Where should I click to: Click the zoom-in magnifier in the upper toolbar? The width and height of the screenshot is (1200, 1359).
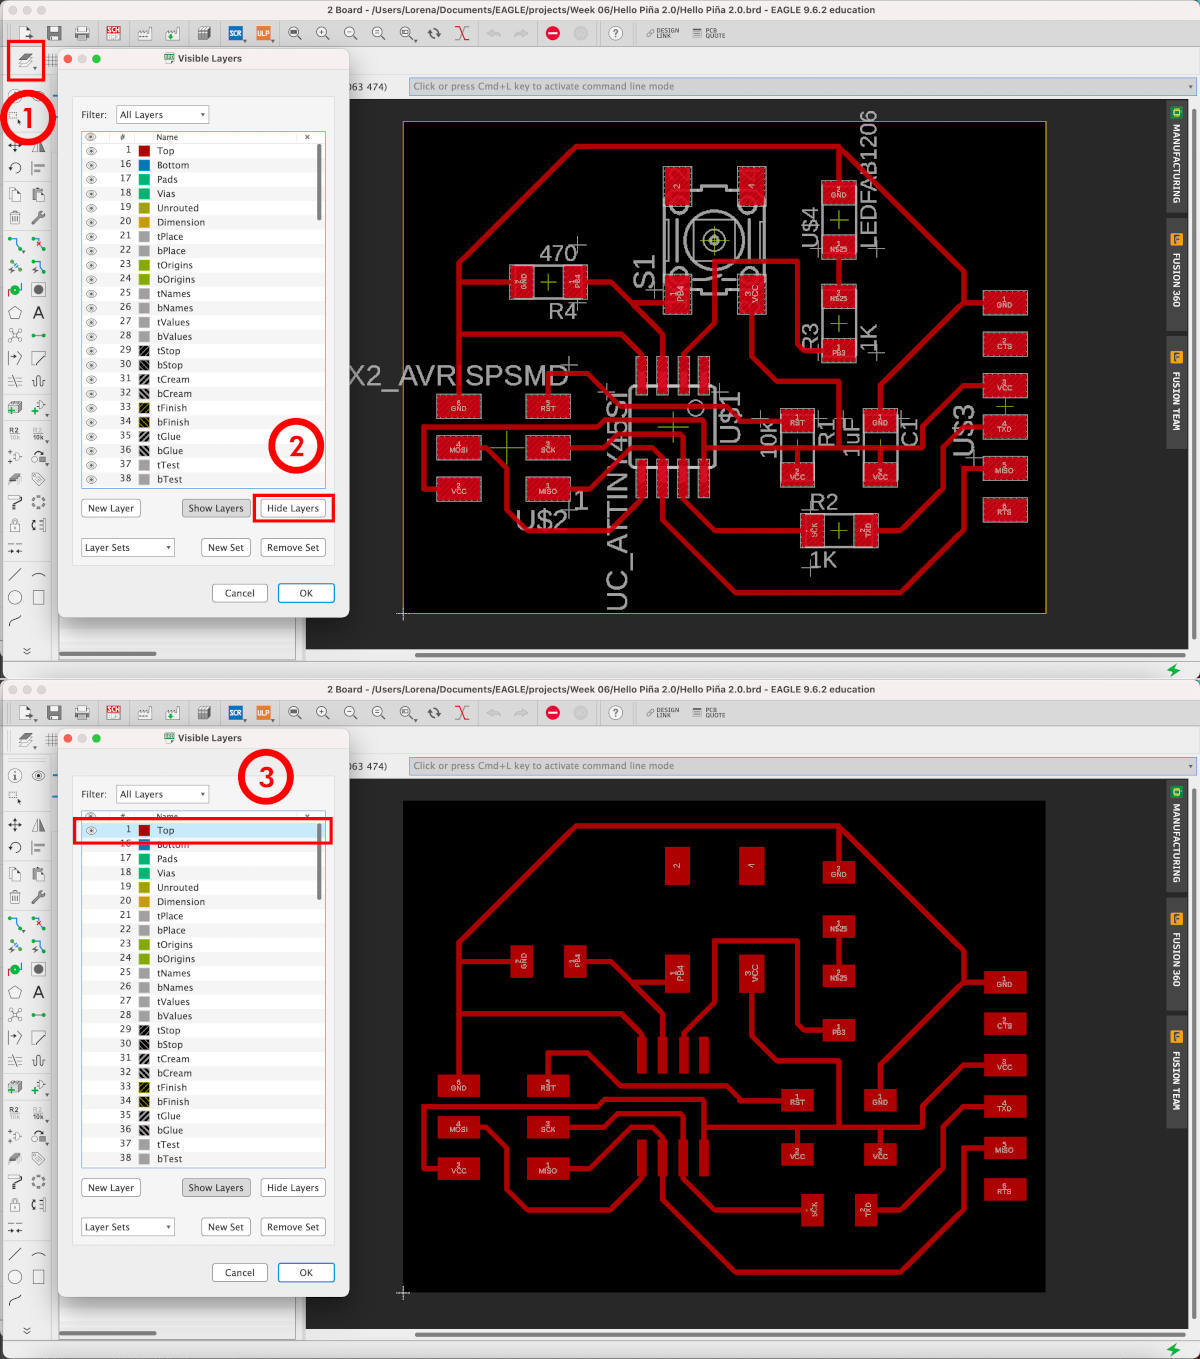(322, 33)
